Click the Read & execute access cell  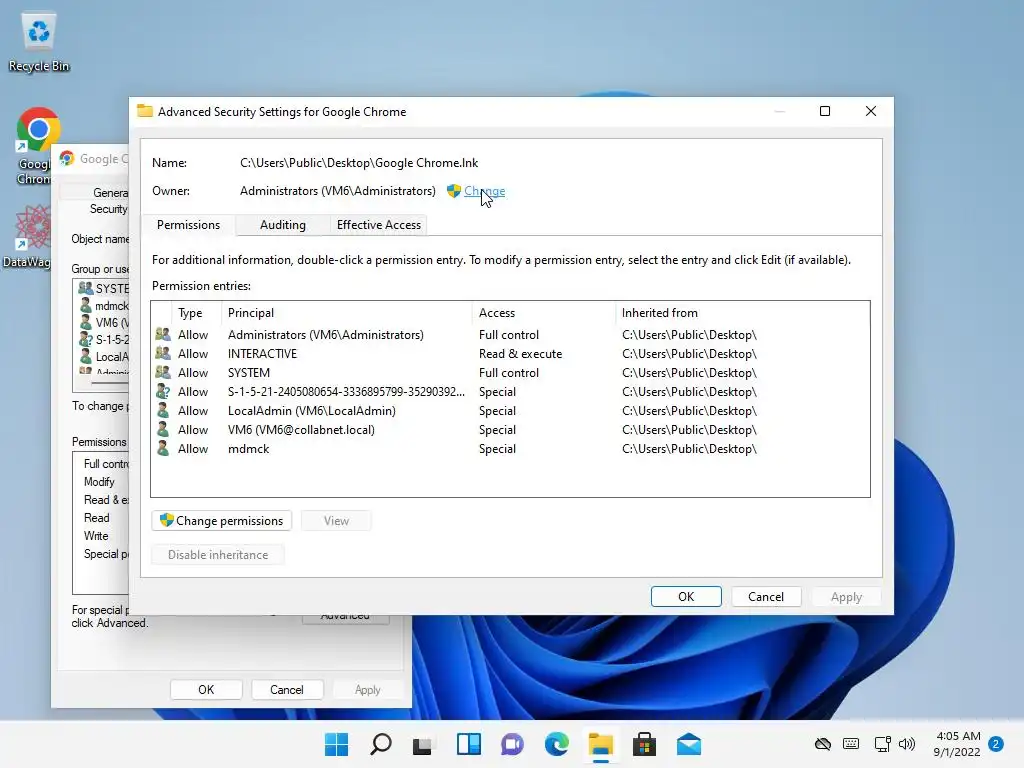(x=520, y=353)
